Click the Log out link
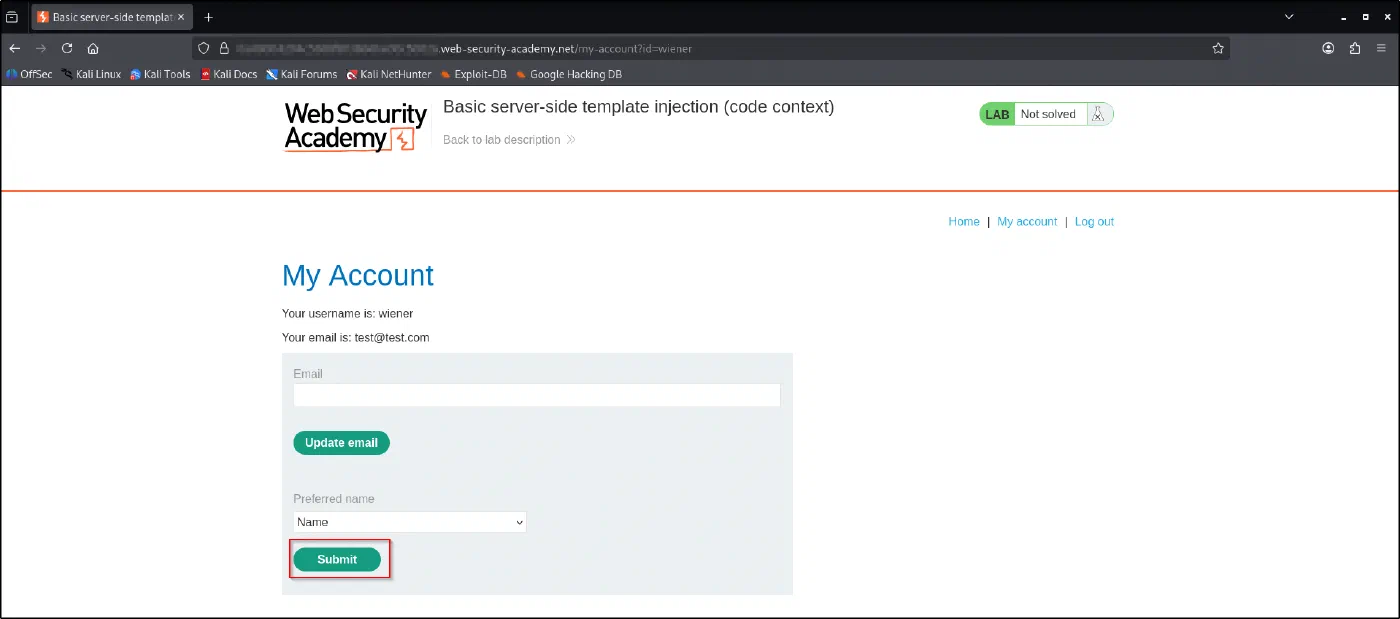The width and height of the screenshot is (1400, 619). click(1094, 222)
